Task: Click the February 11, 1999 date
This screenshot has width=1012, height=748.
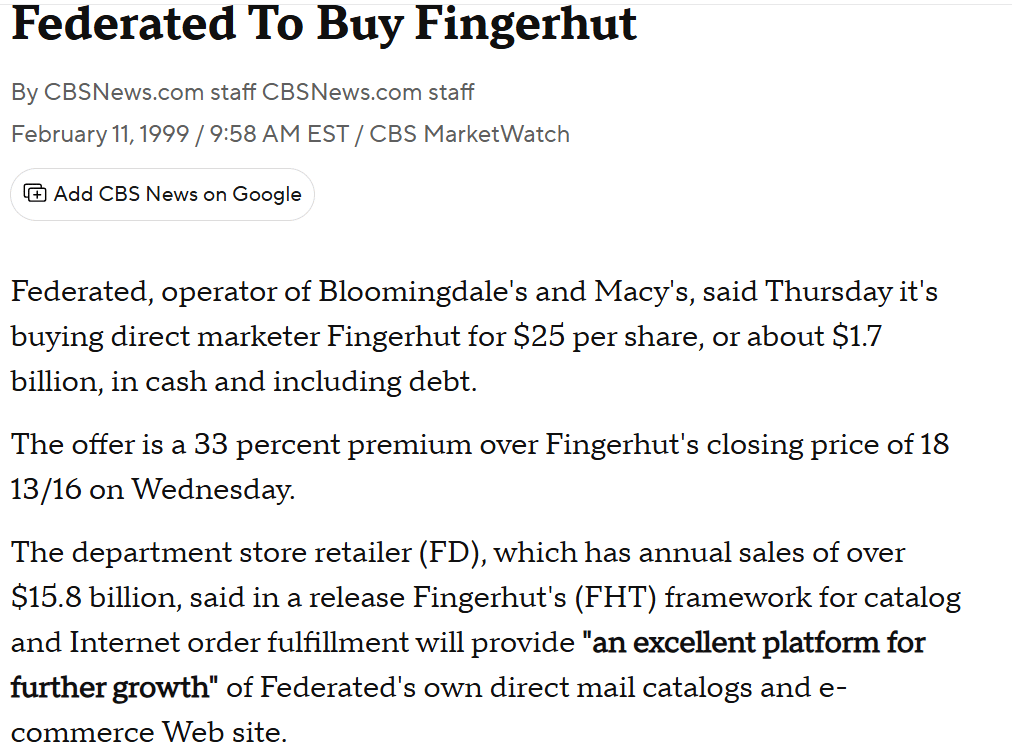Action: pos(100,134)
